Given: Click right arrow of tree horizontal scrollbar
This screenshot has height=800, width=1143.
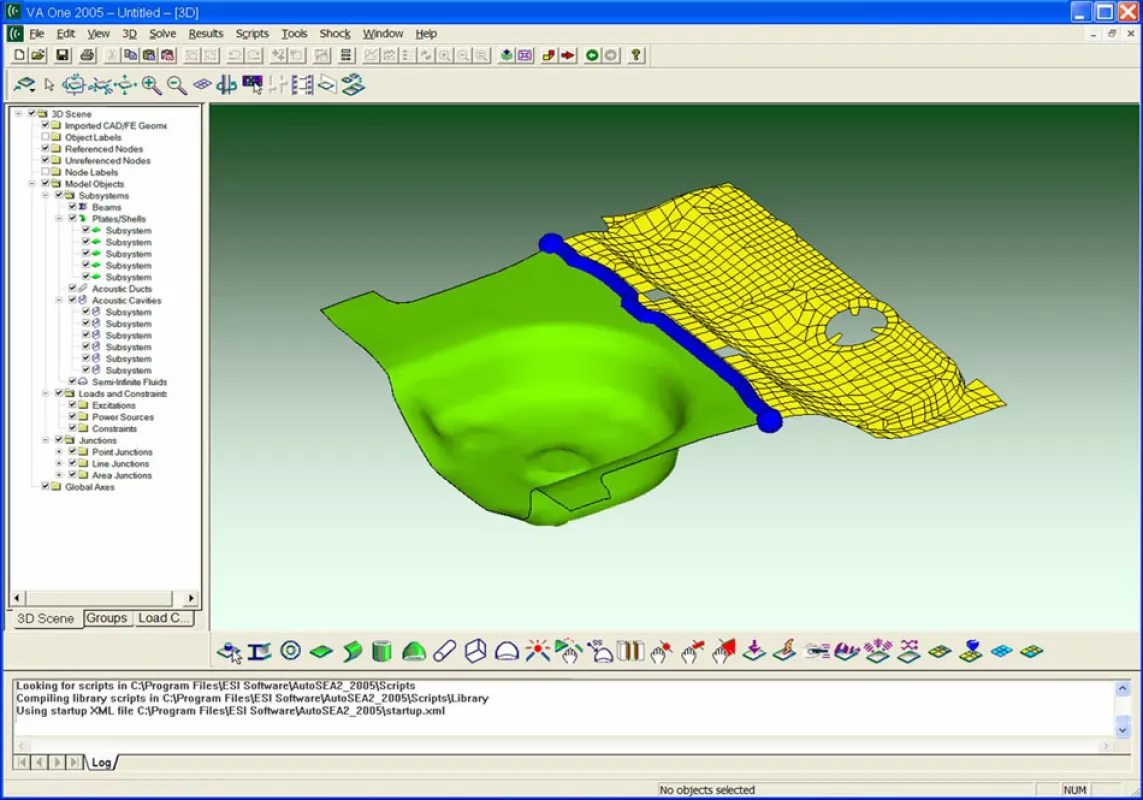Looking at the screenshot, I should click(191, 598).
